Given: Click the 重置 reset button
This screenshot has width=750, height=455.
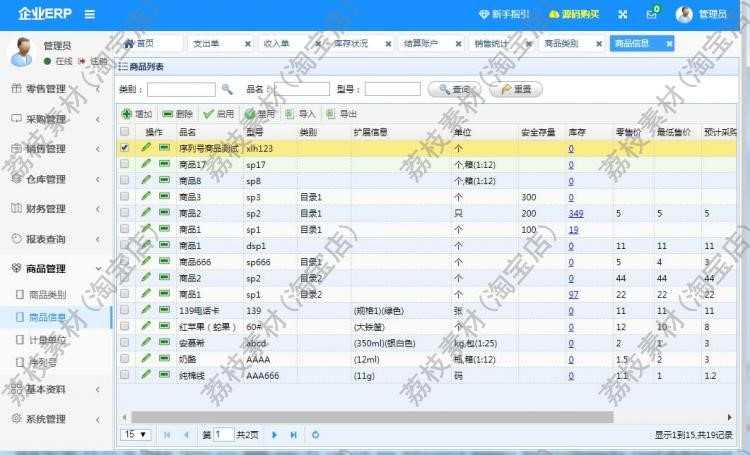Looking at the screenshot, I should tap(516, 89).
